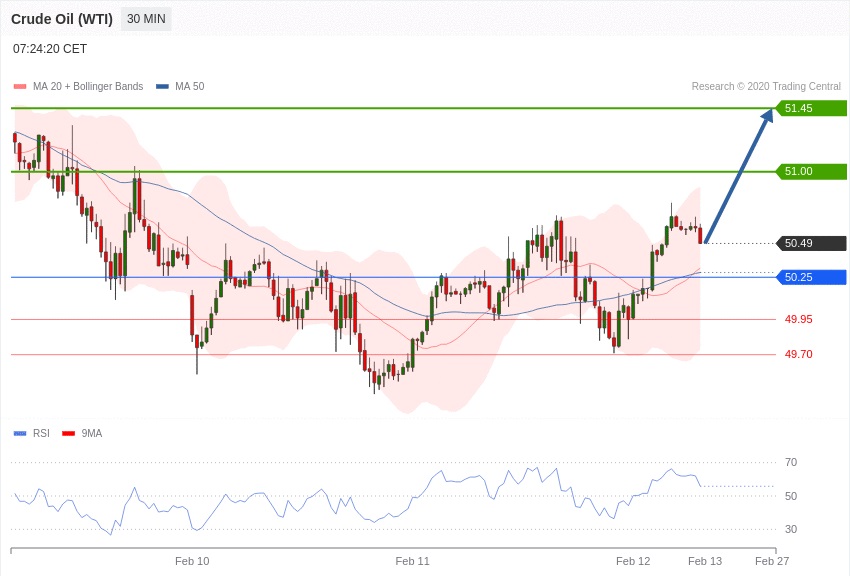Click the red 49.95 support label
This screenshot has width=850, height=576.
tap(798, 319)
